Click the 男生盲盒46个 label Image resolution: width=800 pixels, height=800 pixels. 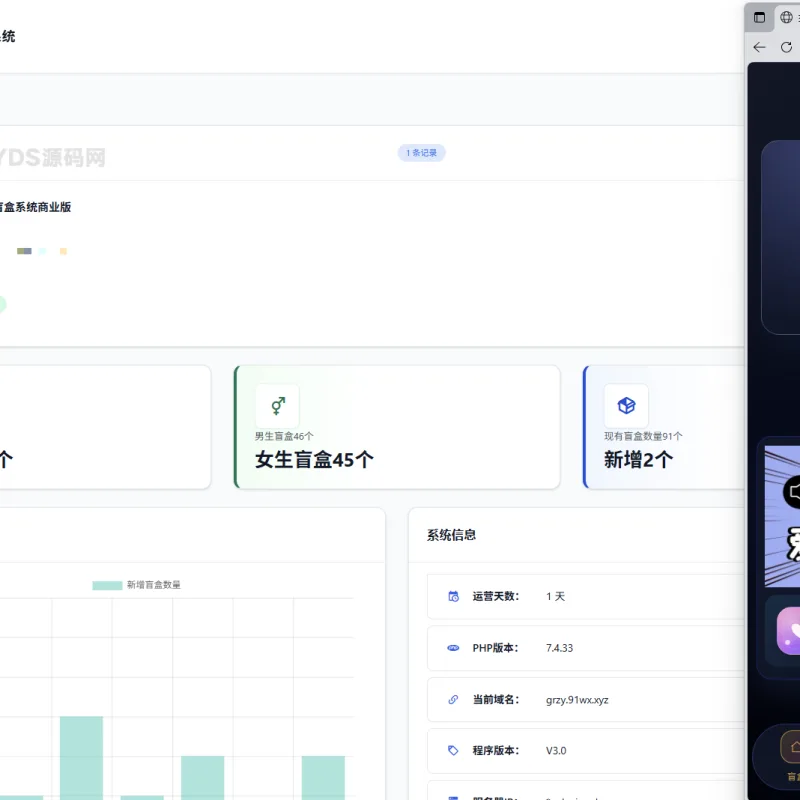pyautogui.click(x=284, y=436)
